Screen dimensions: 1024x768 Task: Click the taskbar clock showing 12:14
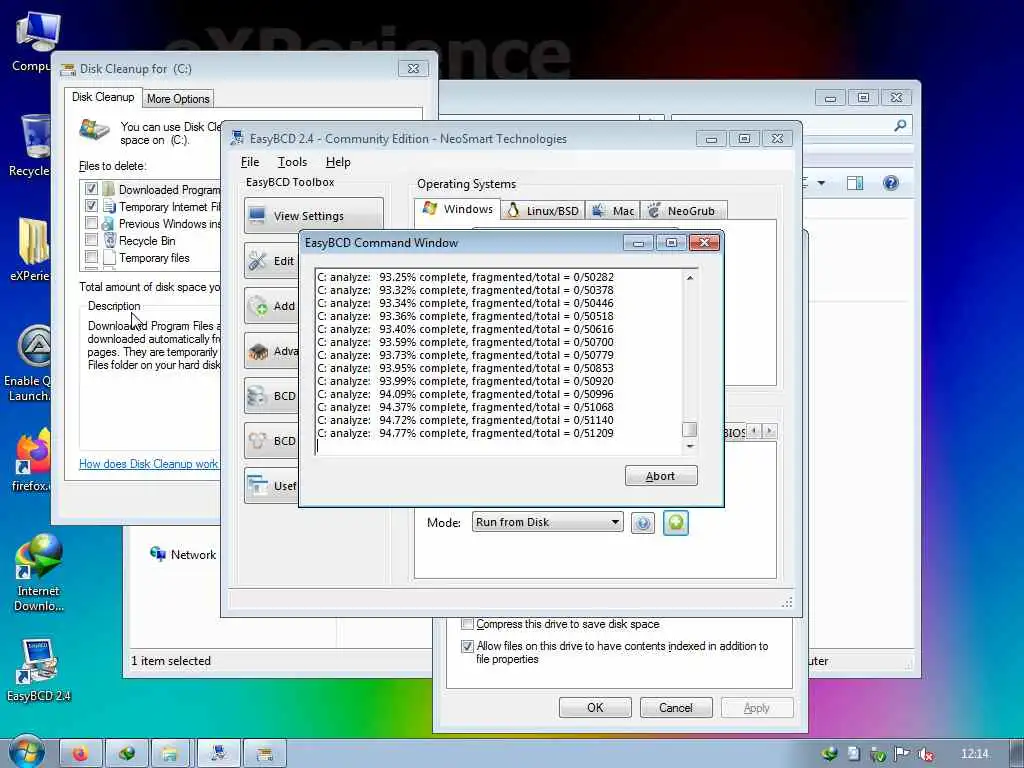coord(975,754)
